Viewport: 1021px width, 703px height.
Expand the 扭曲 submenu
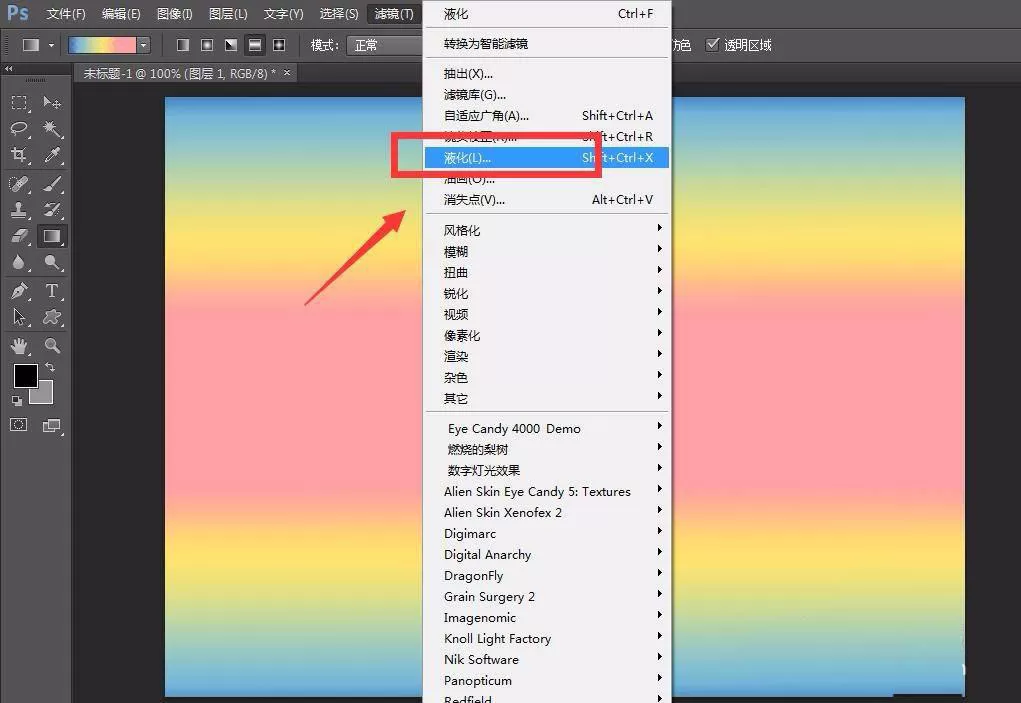click(x=547, y=272)
